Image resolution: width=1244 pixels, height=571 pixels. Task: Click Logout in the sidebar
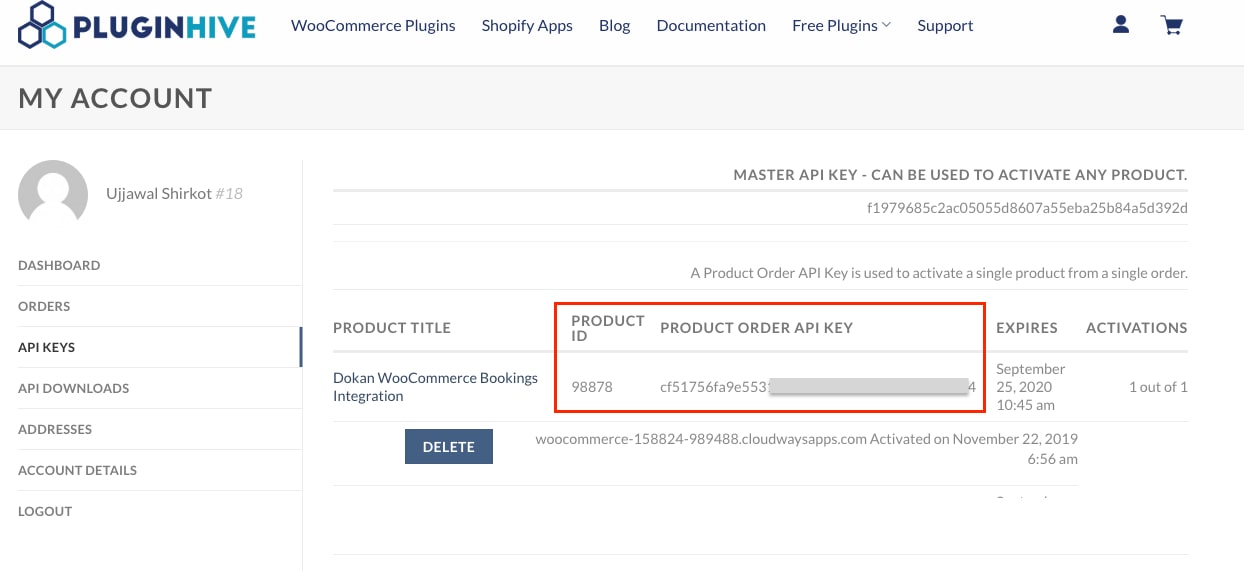tap(45, 511)
